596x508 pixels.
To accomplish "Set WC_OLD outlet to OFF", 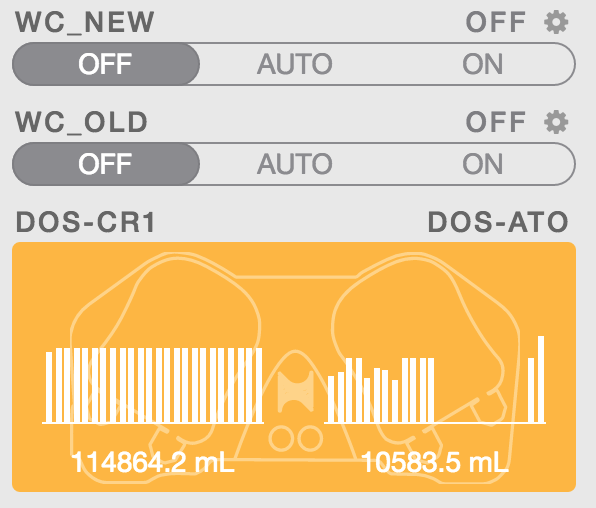I will click(x=106, y=164).
